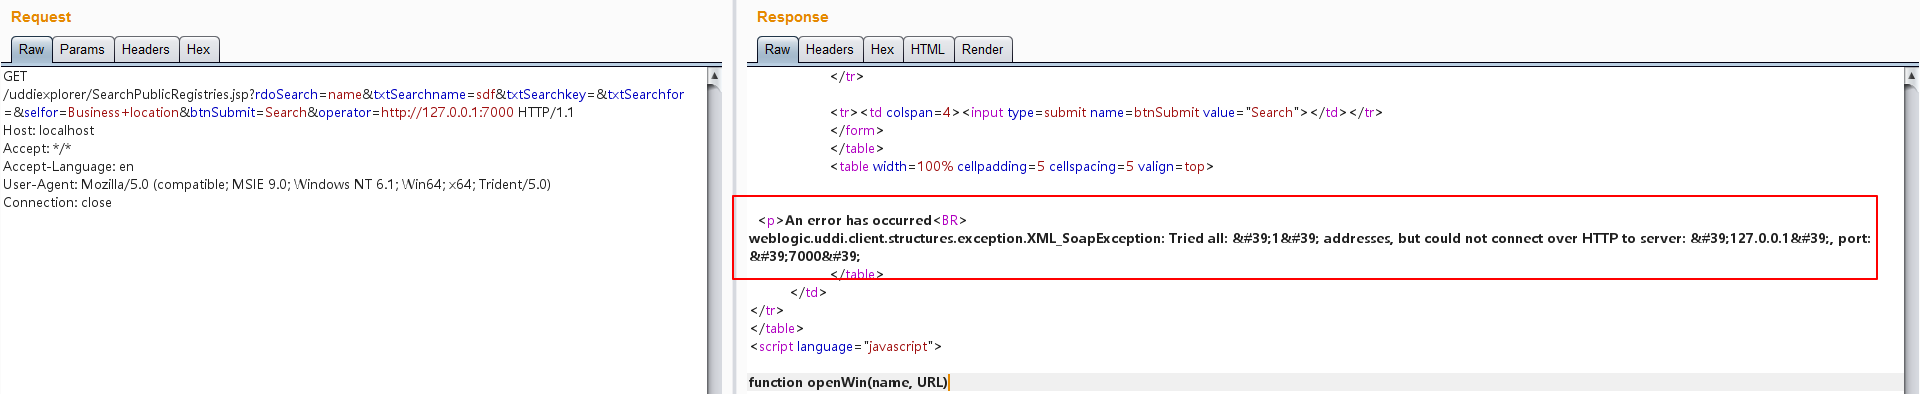Click the function openWin(name, URL) line

point(848,382)
